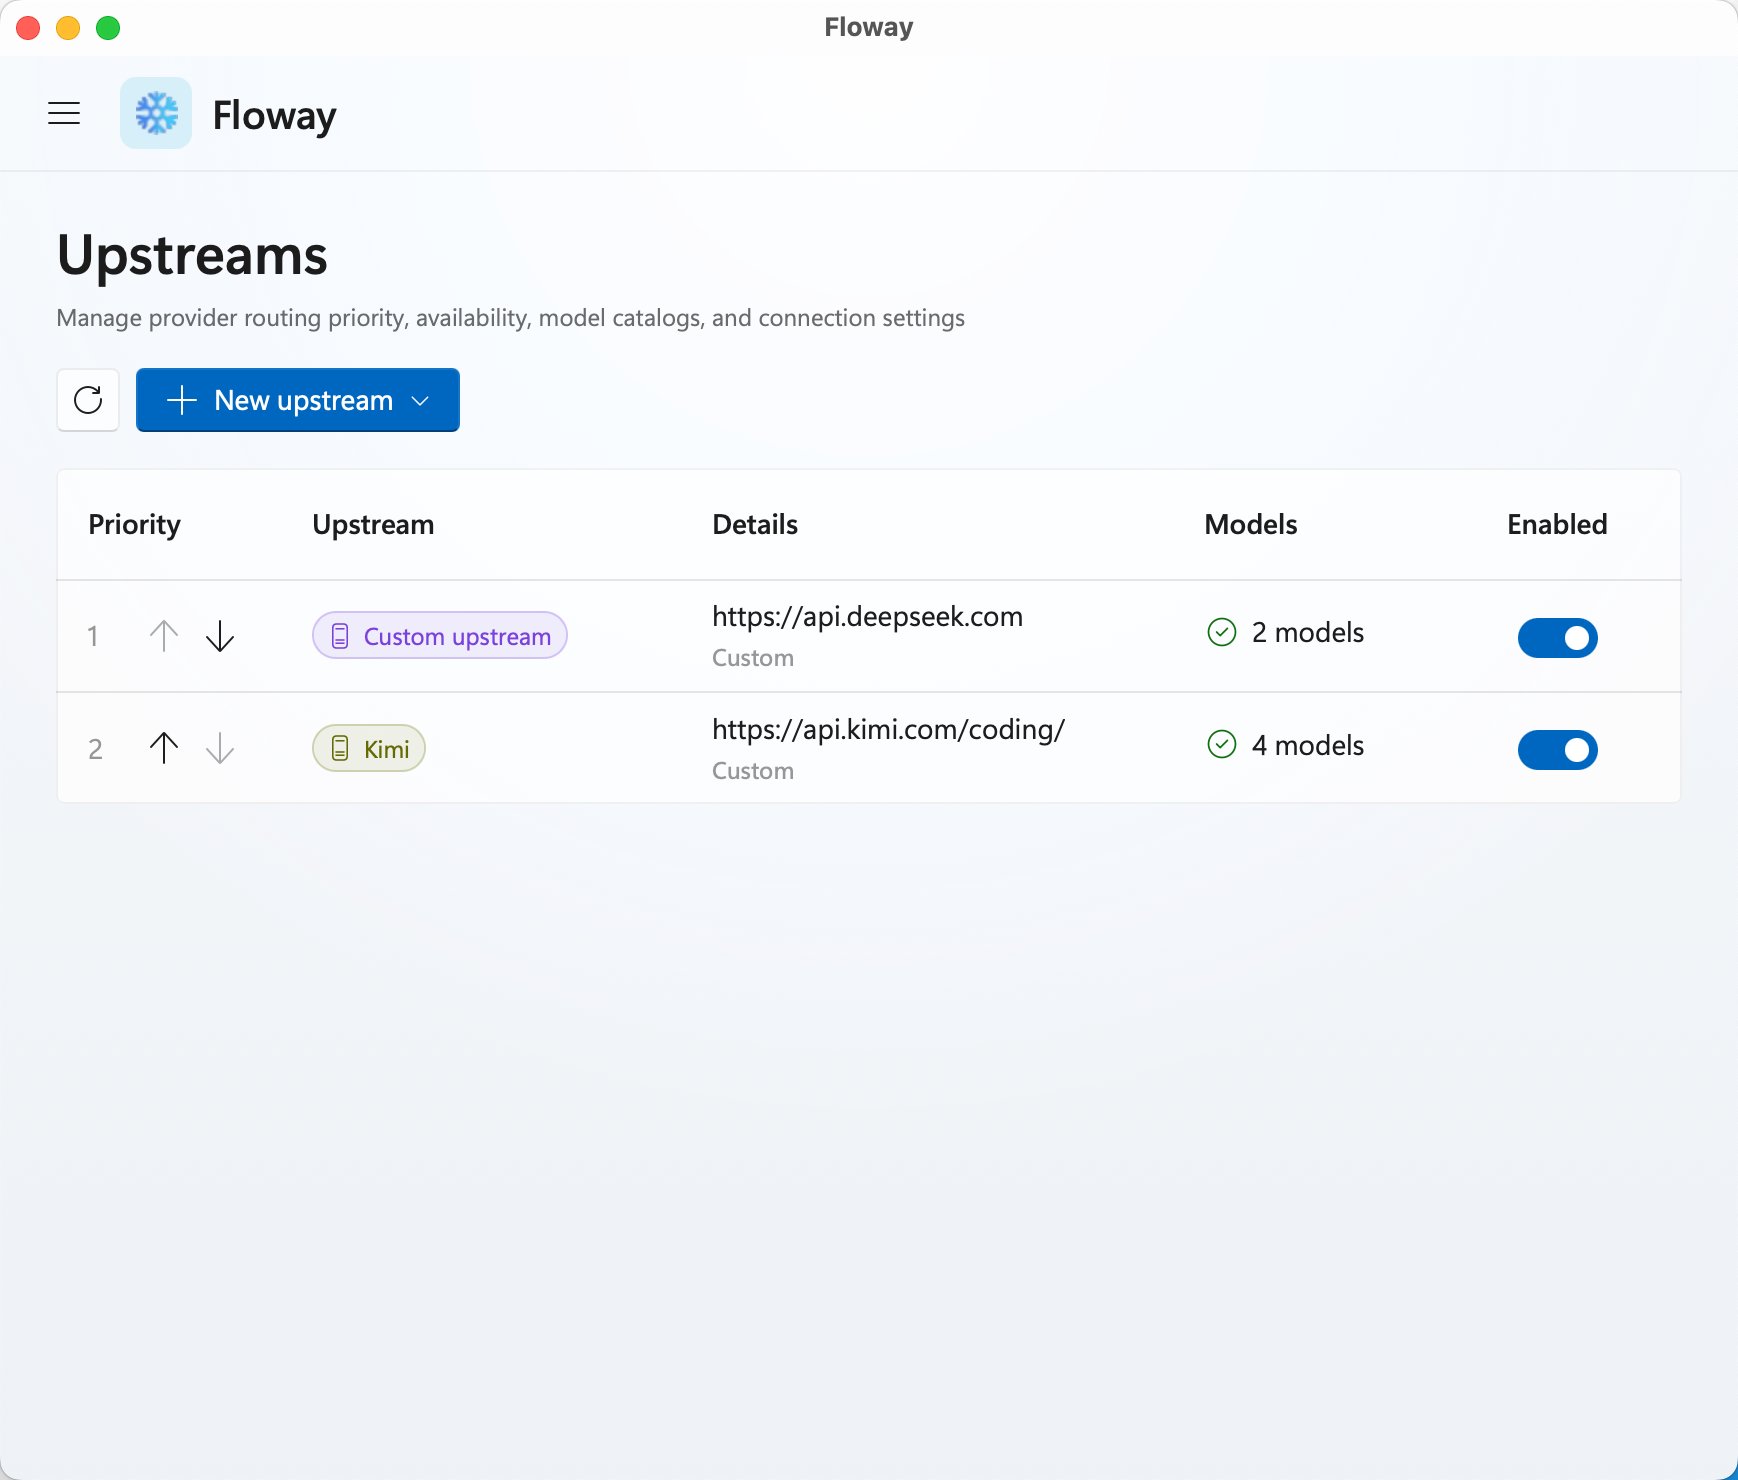
Task: Open the hamburger navigation menu
Action: 64,113
